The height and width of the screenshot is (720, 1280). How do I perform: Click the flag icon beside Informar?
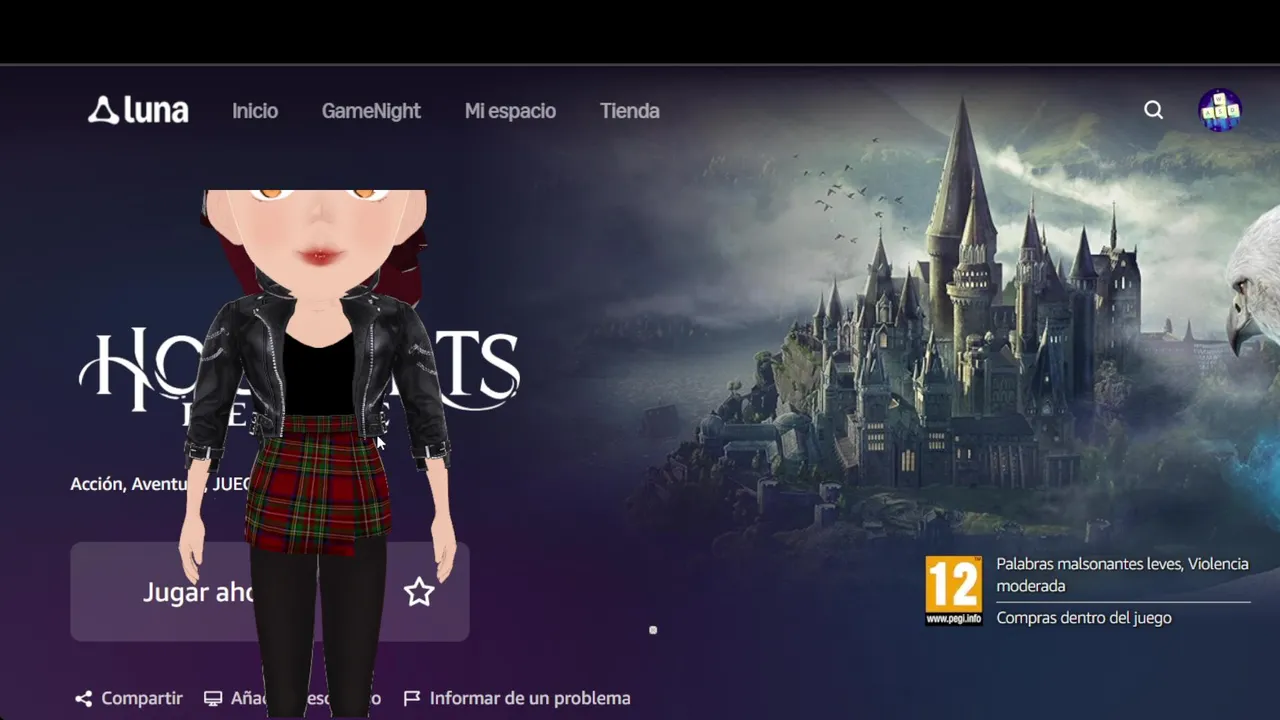(412, 698)
